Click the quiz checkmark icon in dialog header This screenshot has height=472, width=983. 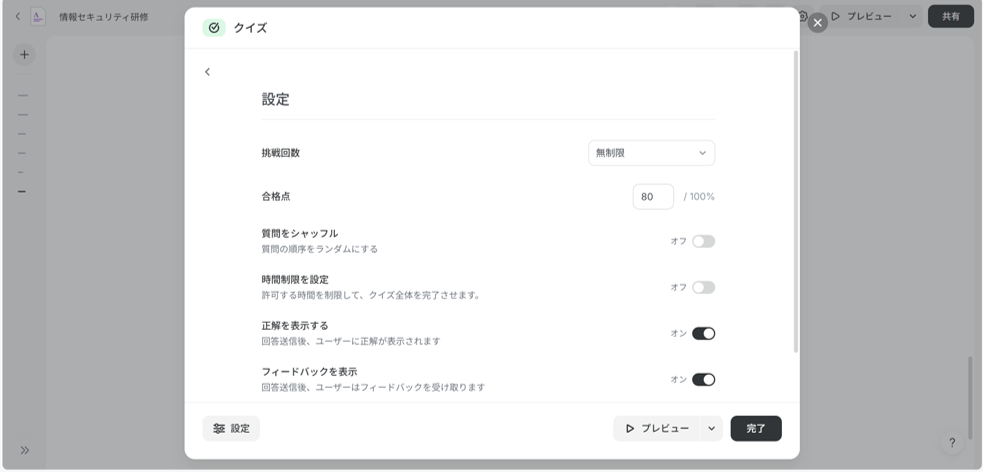(214, 28)
